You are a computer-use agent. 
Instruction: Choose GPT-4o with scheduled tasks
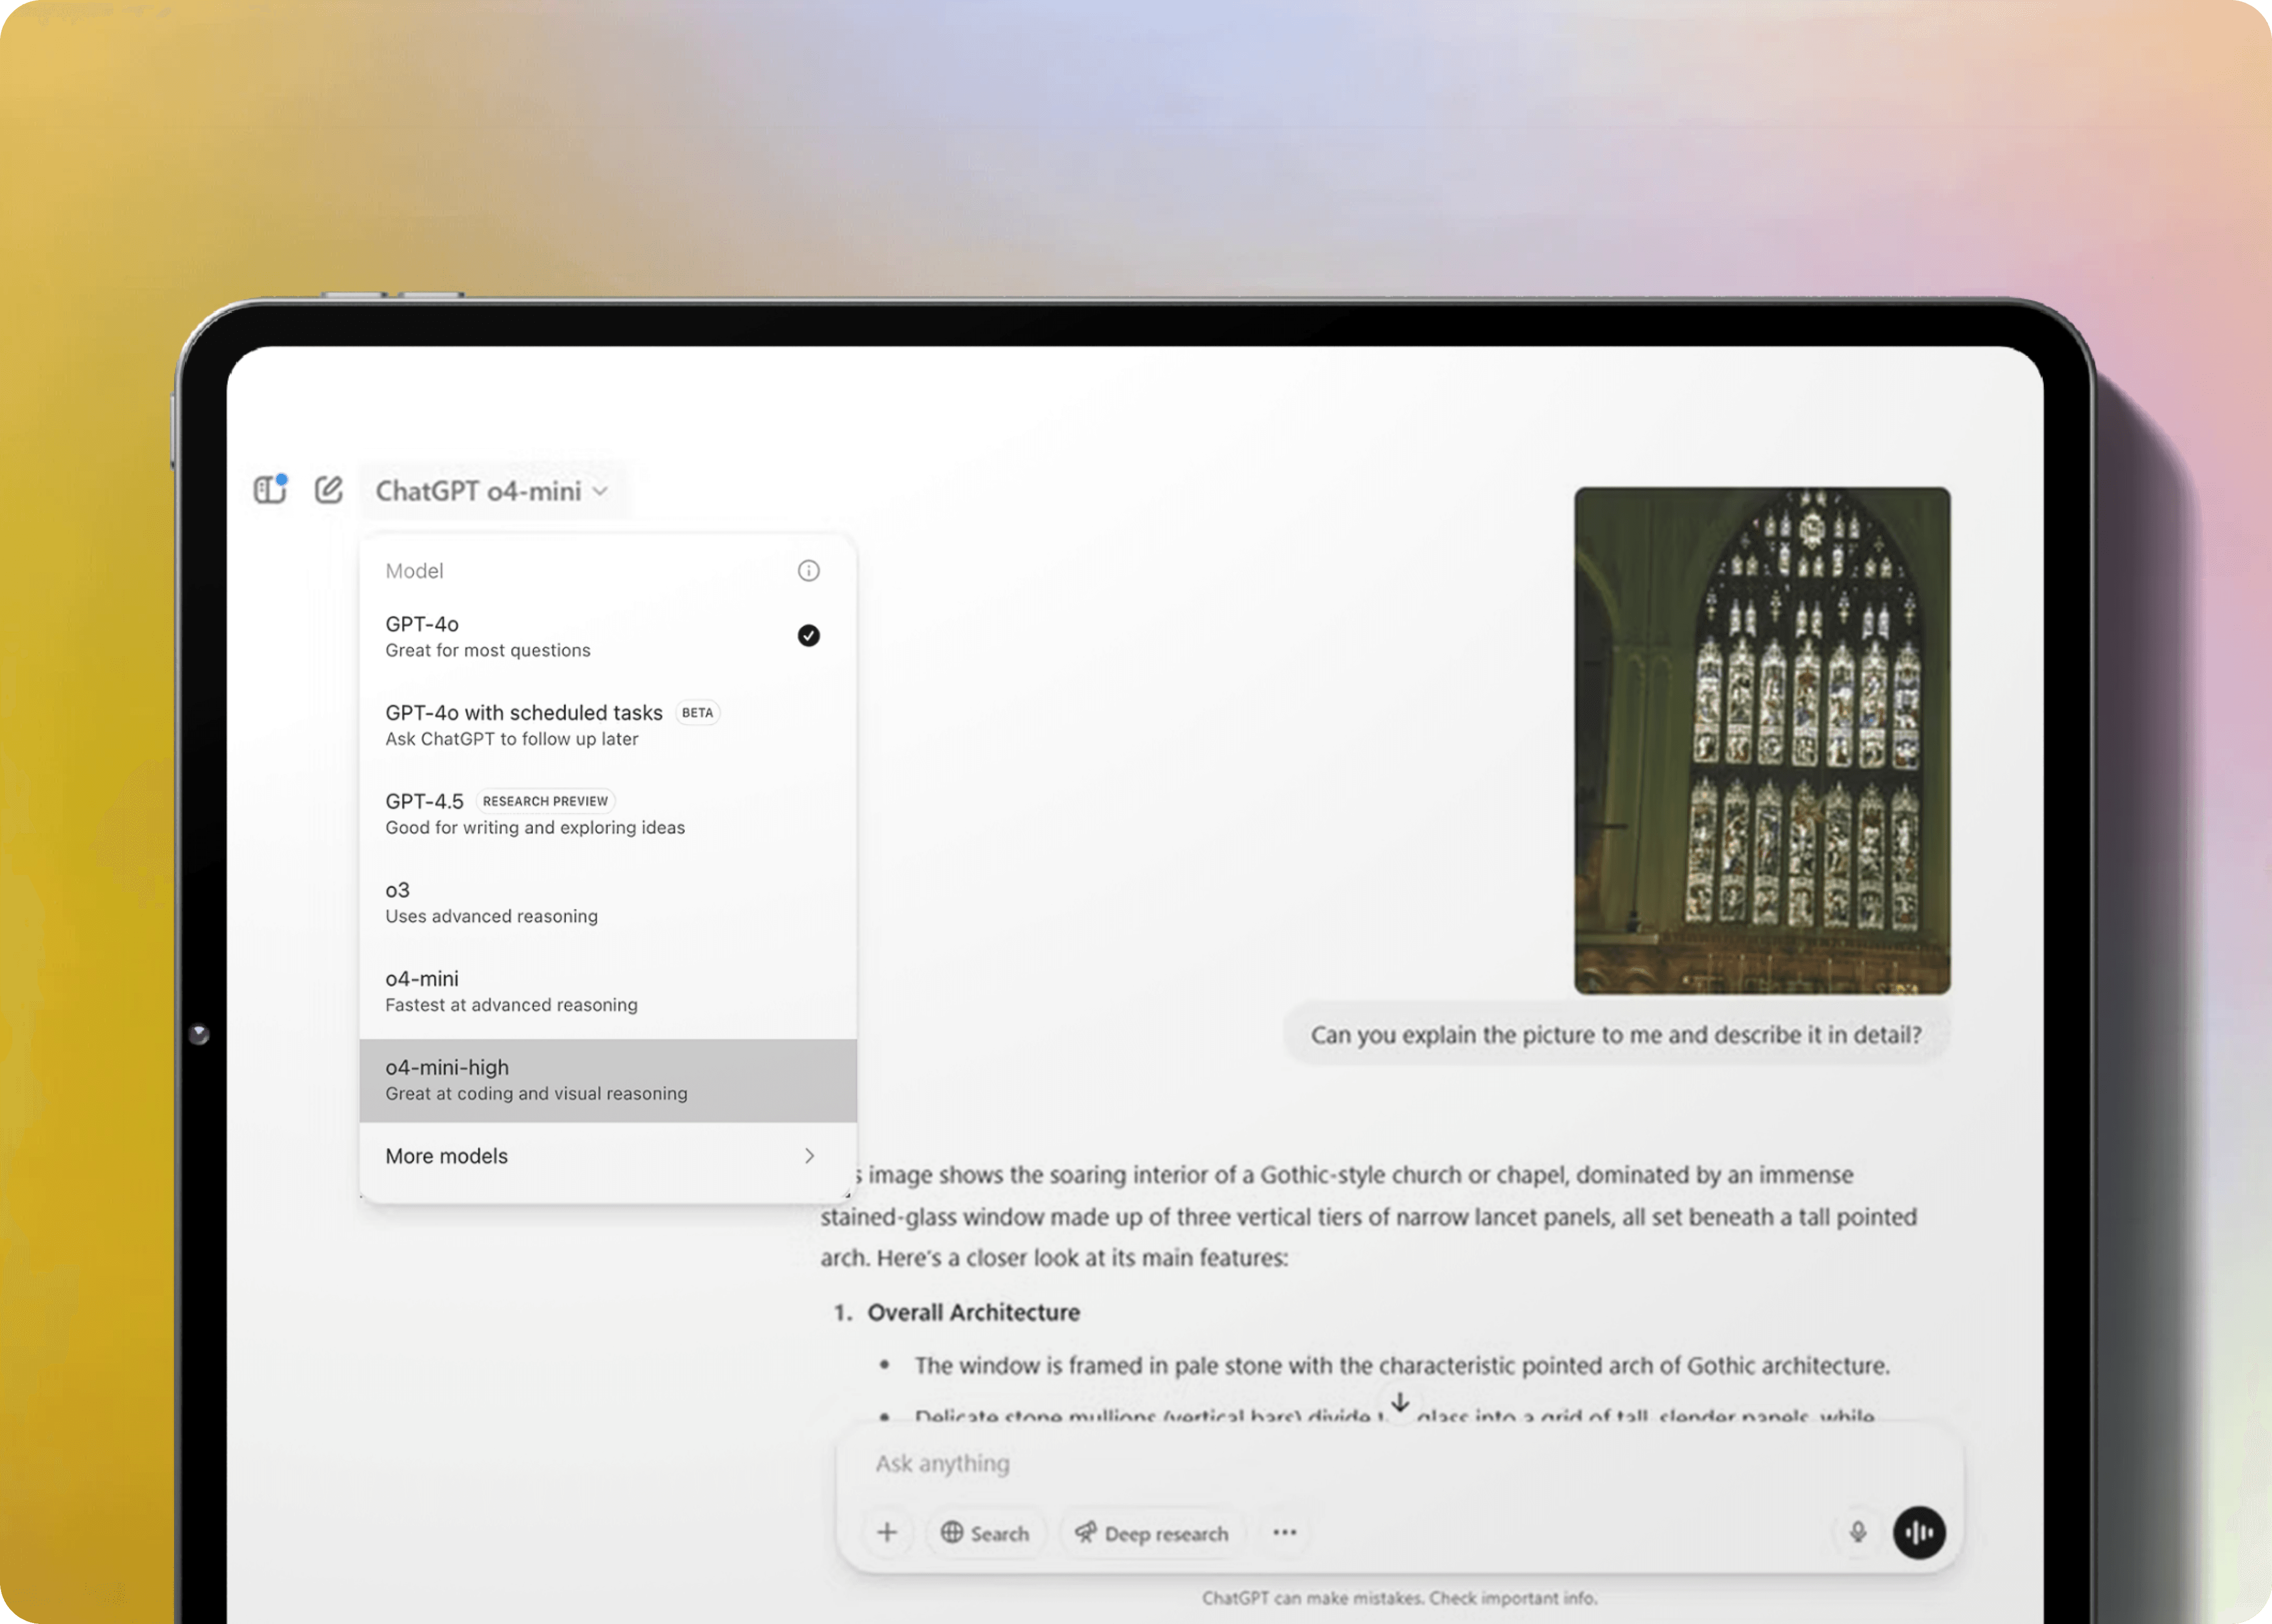[x=606, y=725]
